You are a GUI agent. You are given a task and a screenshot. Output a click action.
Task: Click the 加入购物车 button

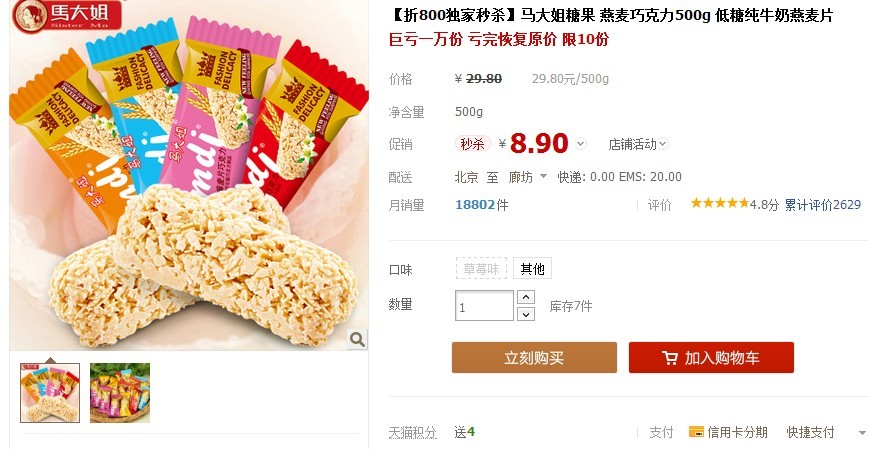pyautogui.click(x=711, y=358)
